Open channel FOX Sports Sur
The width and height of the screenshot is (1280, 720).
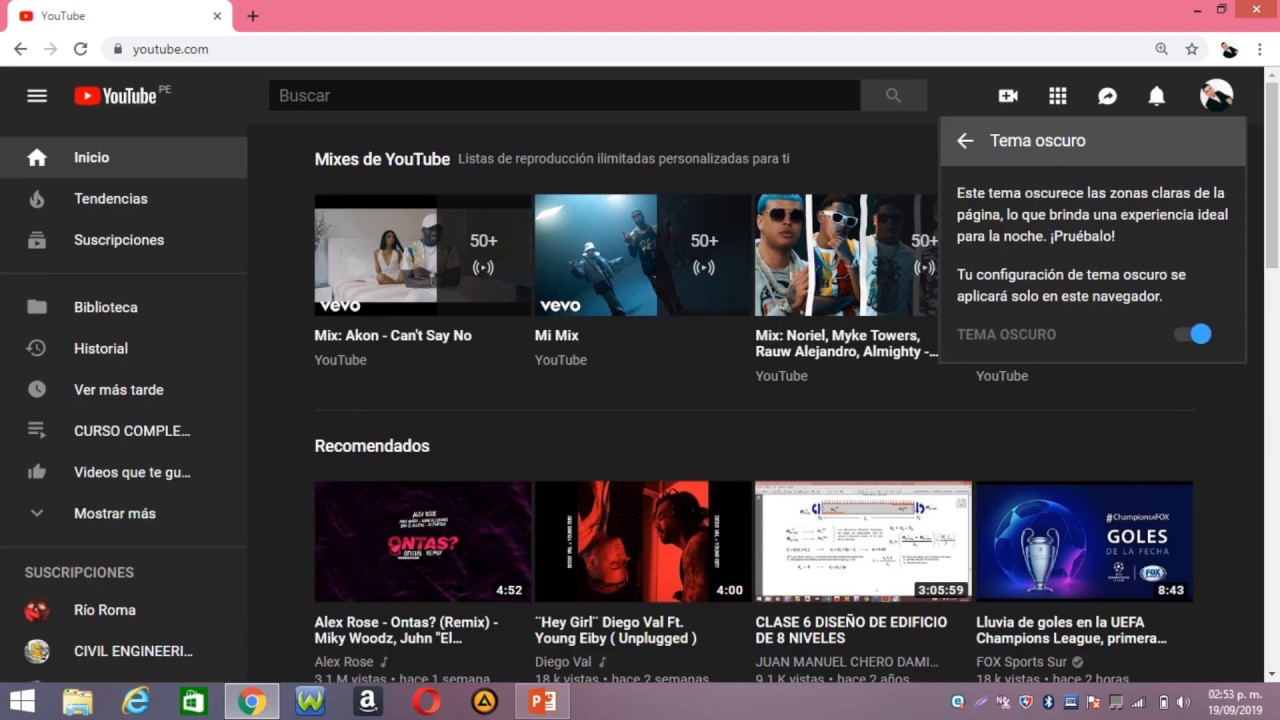coord(1021,662)
